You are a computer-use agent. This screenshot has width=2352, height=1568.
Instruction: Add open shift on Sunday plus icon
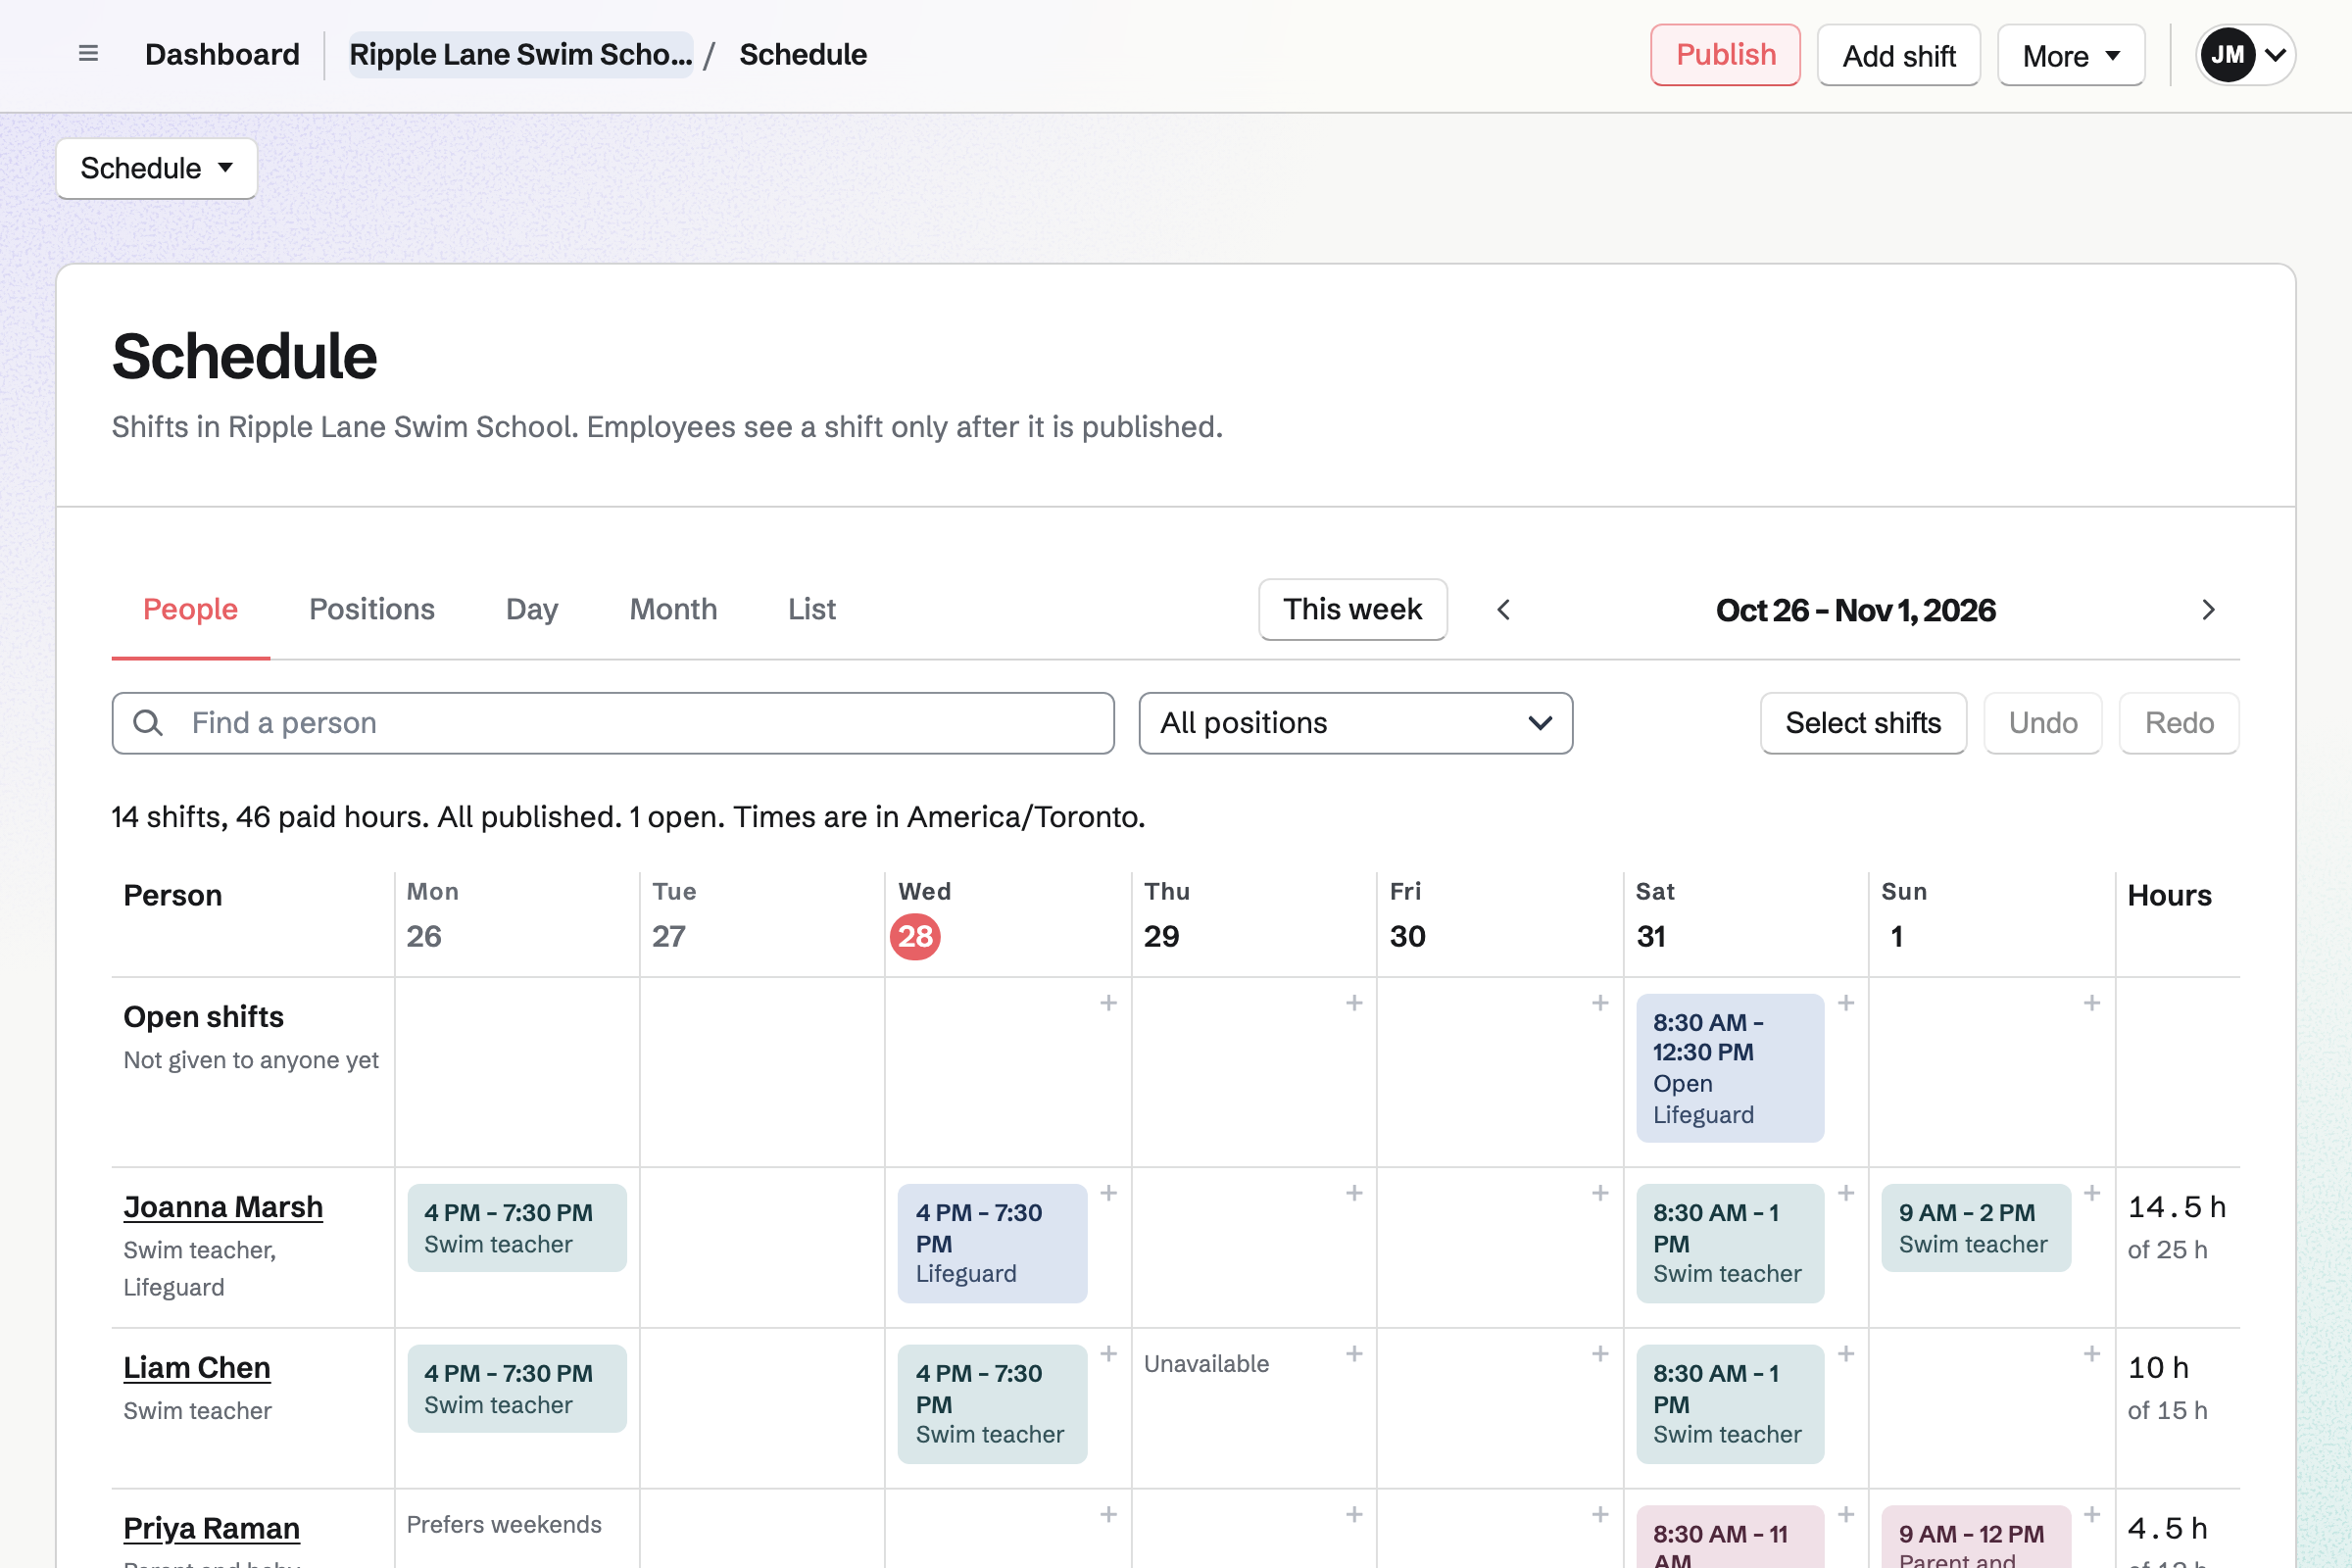click(2091, 1003)
